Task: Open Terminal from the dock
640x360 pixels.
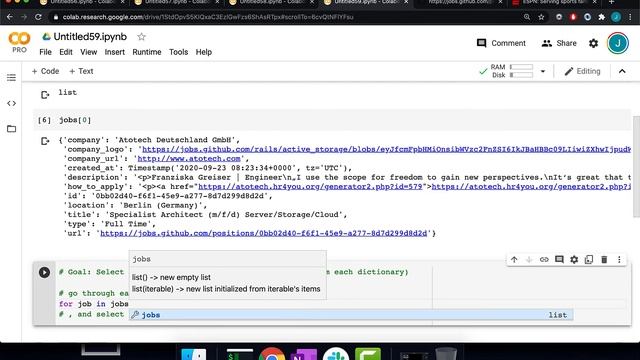Action: (x=240, y=354)
